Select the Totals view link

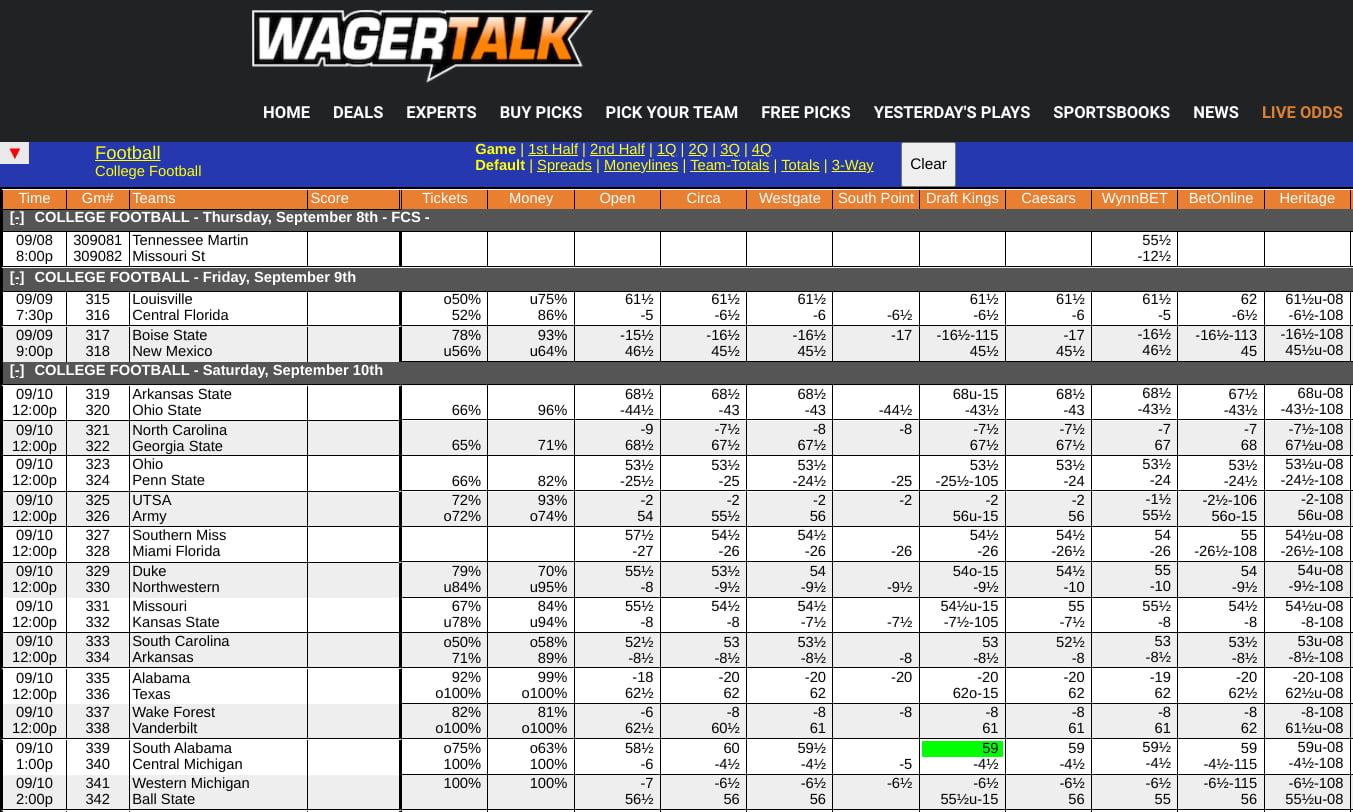point(800,165)
